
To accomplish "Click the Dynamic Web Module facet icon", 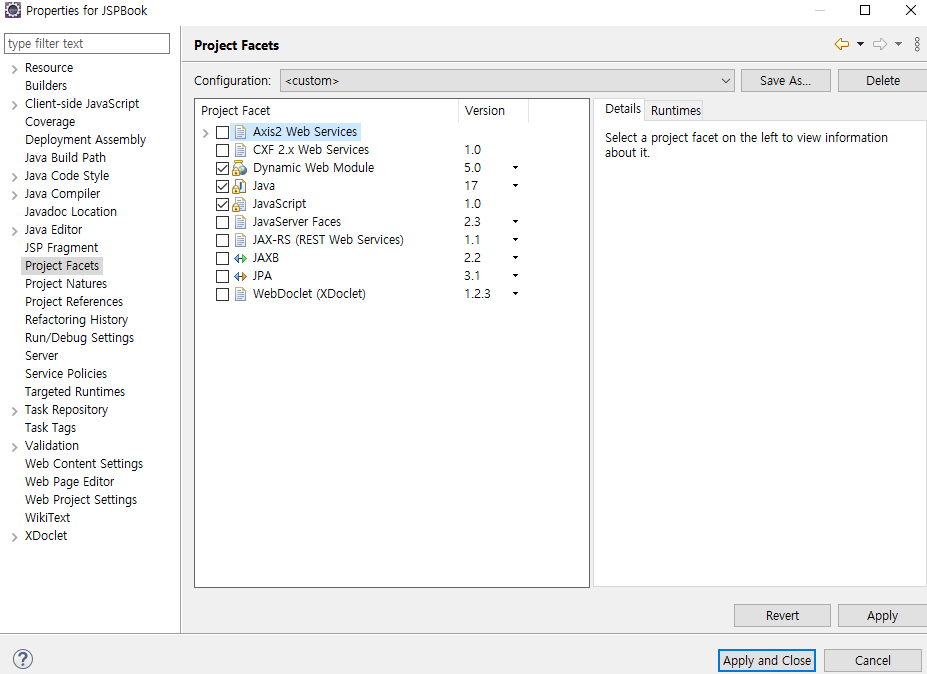I will coord(239,168).
